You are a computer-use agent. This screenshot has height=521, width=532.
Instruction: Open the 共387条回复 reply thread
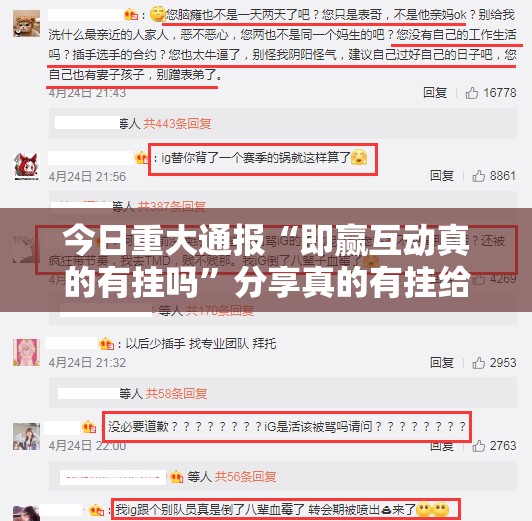(x=172, y=206)
